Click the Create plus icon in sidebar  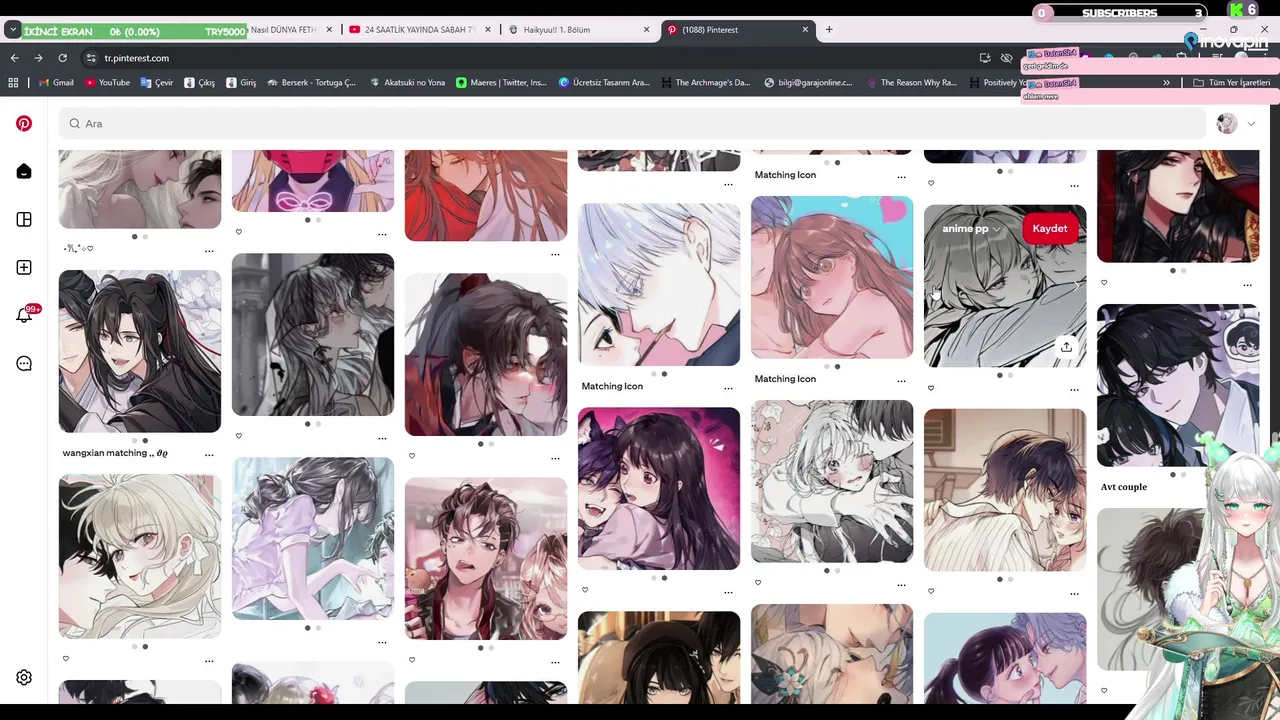click(24, 268)
